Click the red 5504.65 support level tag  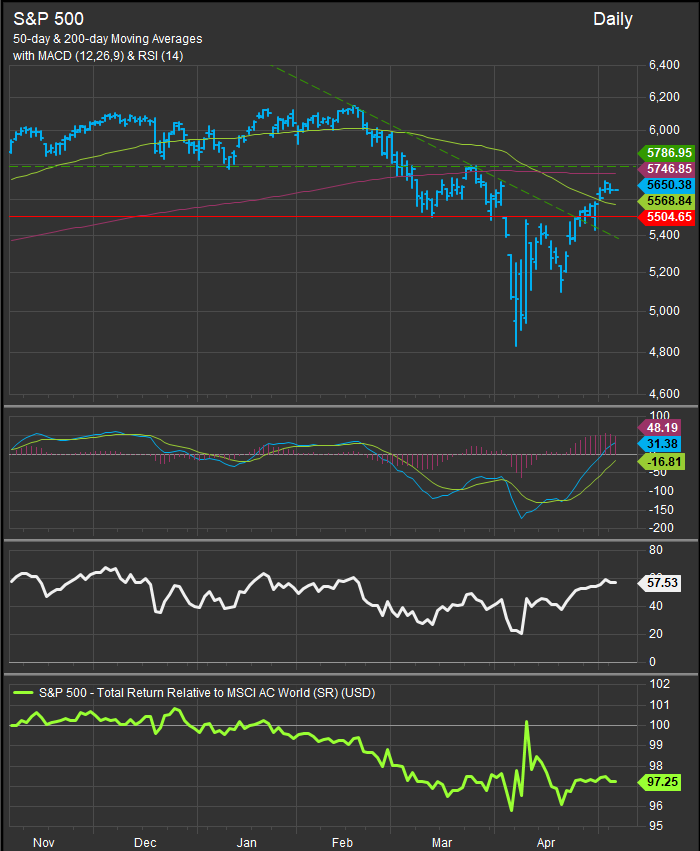(666, 217)
